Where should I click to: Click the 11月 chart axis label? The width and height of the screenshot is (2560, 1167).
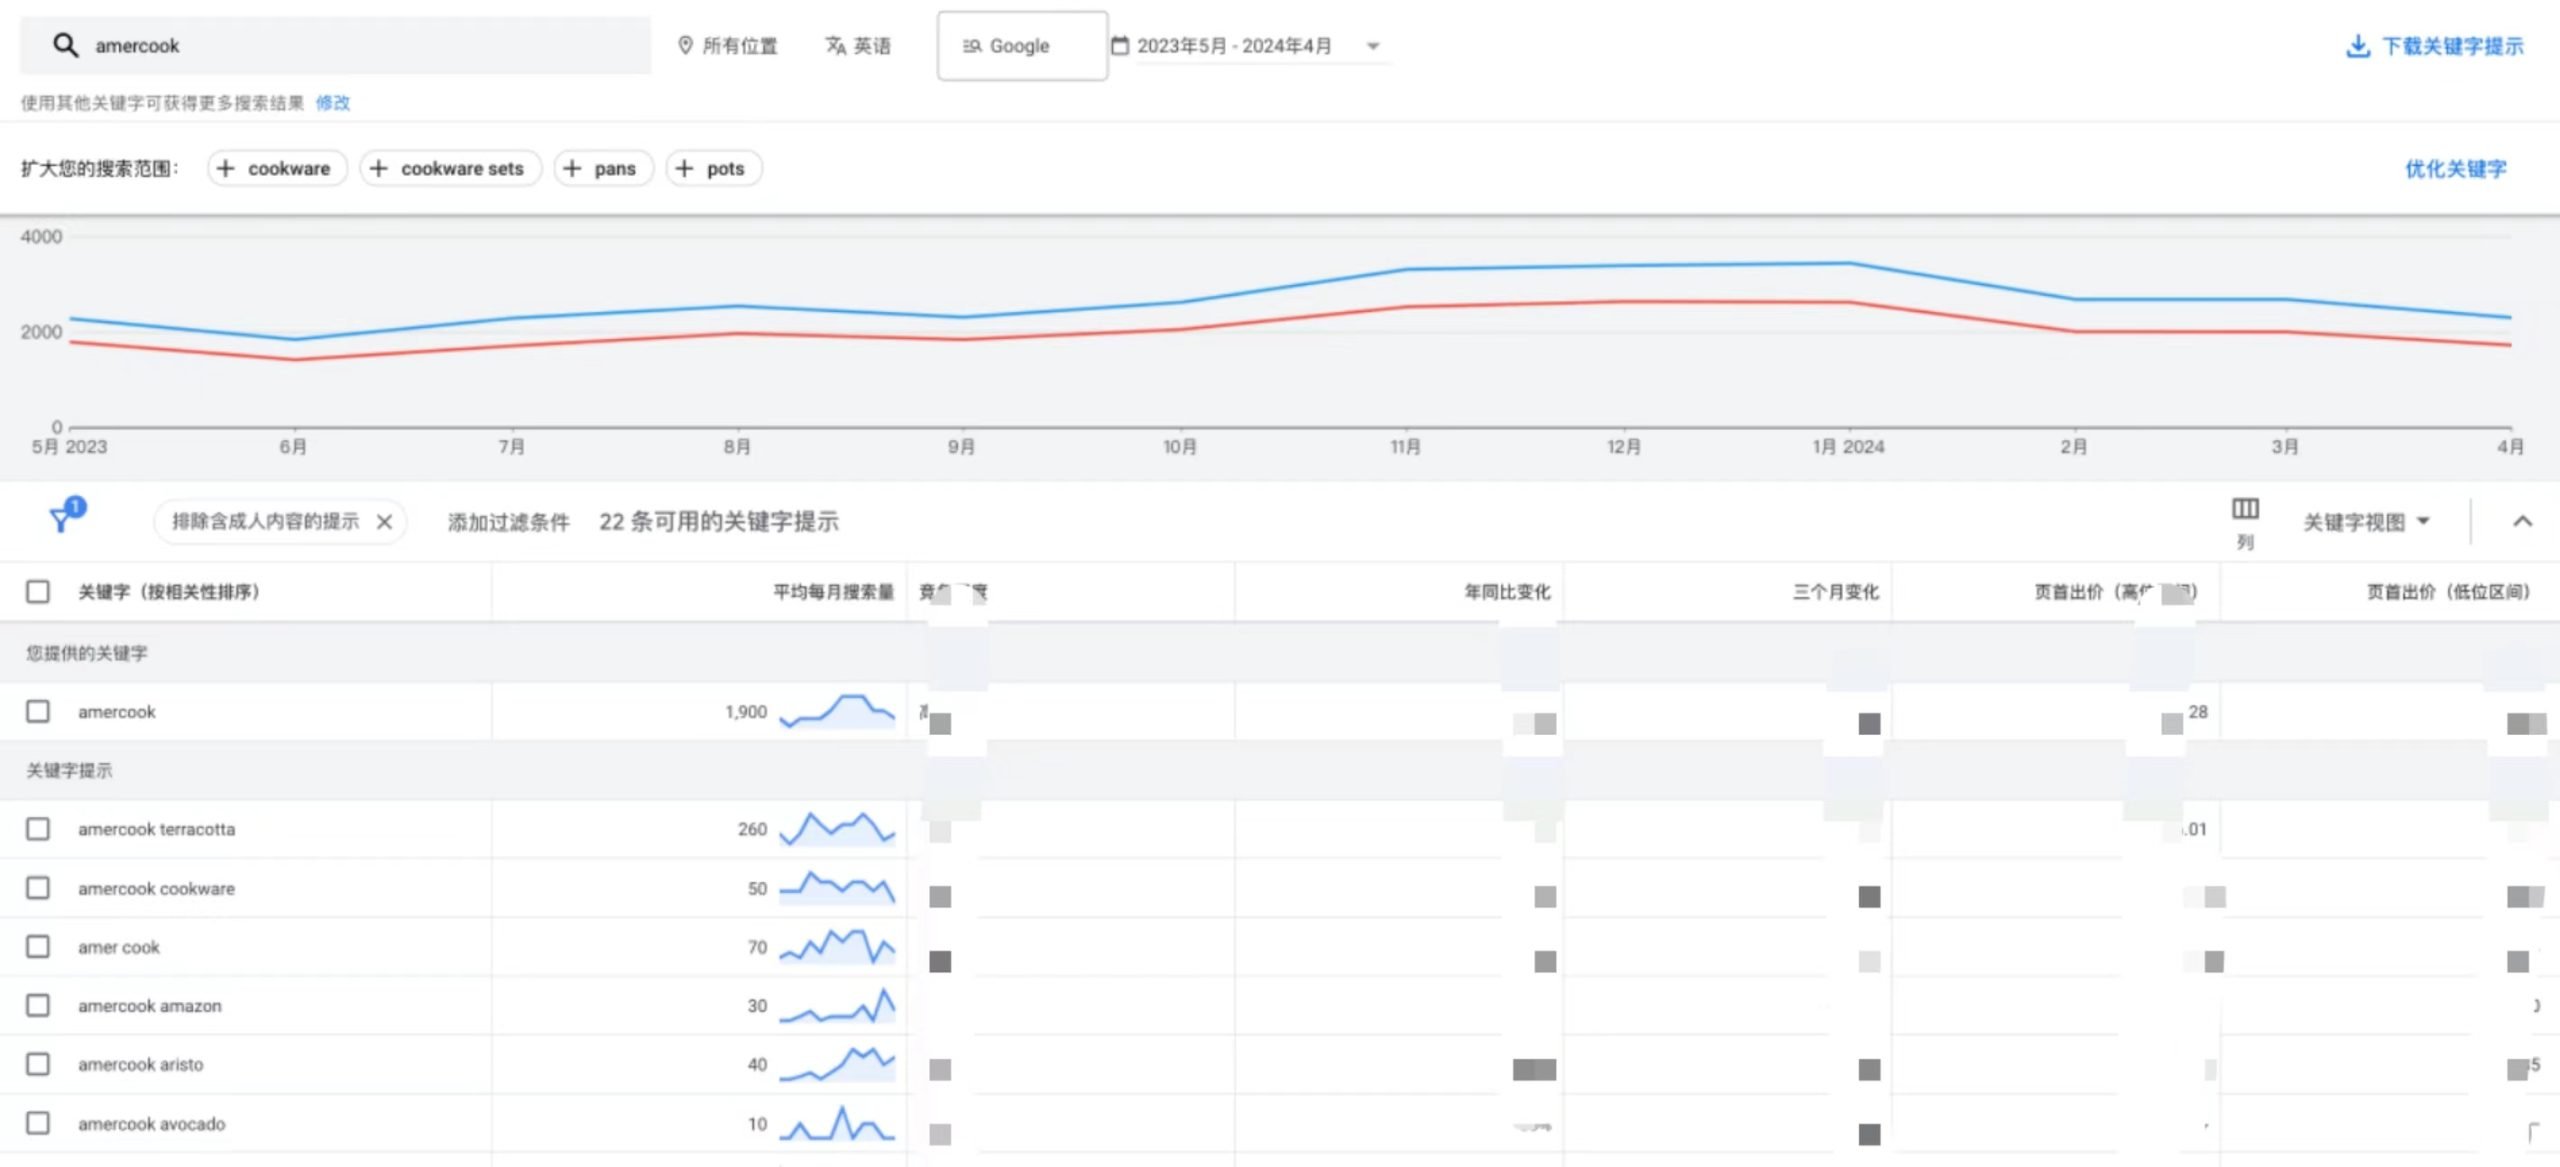click(1405, 446)
